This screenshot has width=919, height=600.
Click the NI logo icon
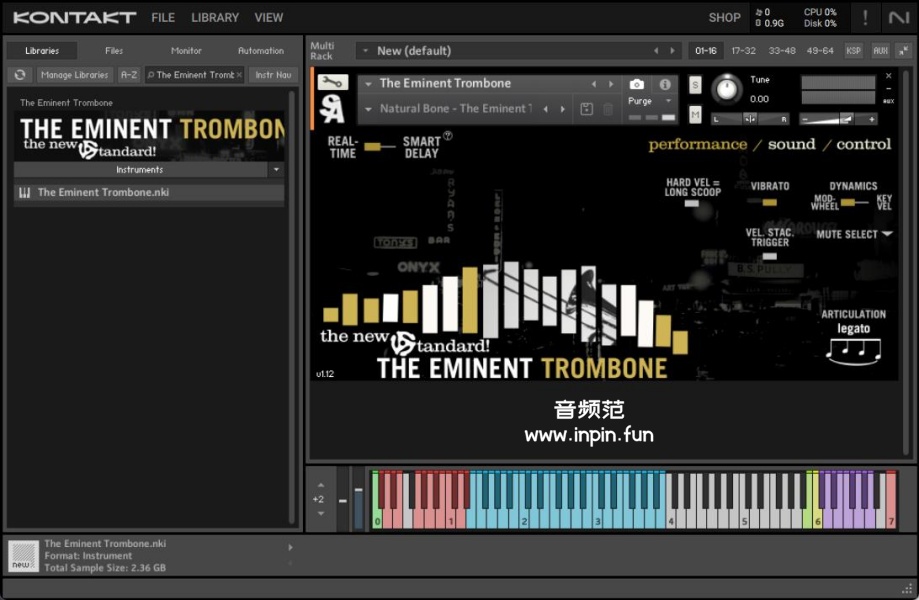[x=898, y=18]
